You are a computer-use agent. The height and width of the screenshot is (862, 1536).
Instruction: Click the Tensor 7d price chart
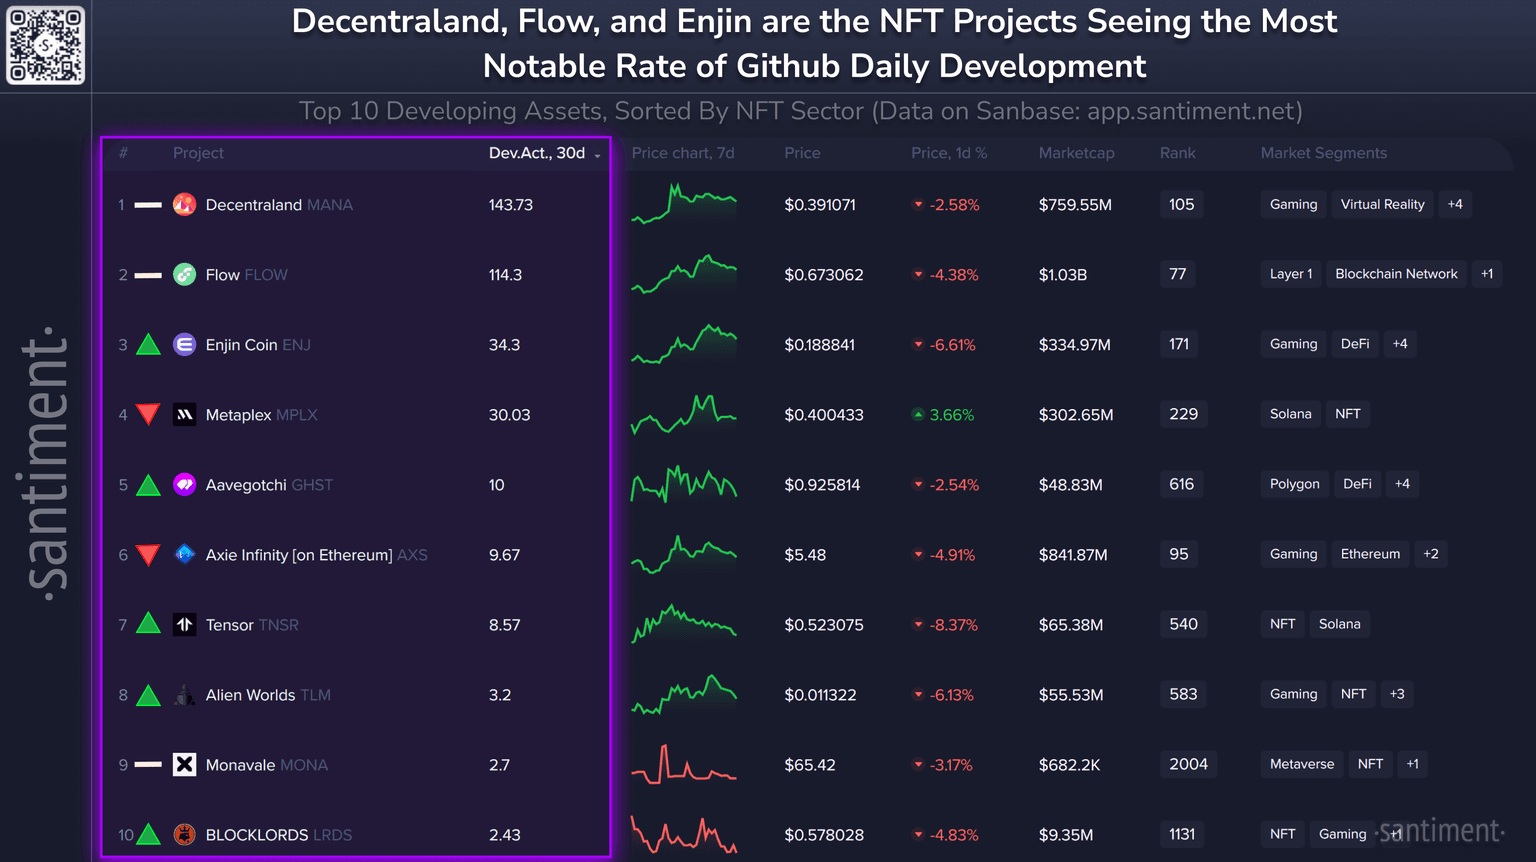coord(684,624)
